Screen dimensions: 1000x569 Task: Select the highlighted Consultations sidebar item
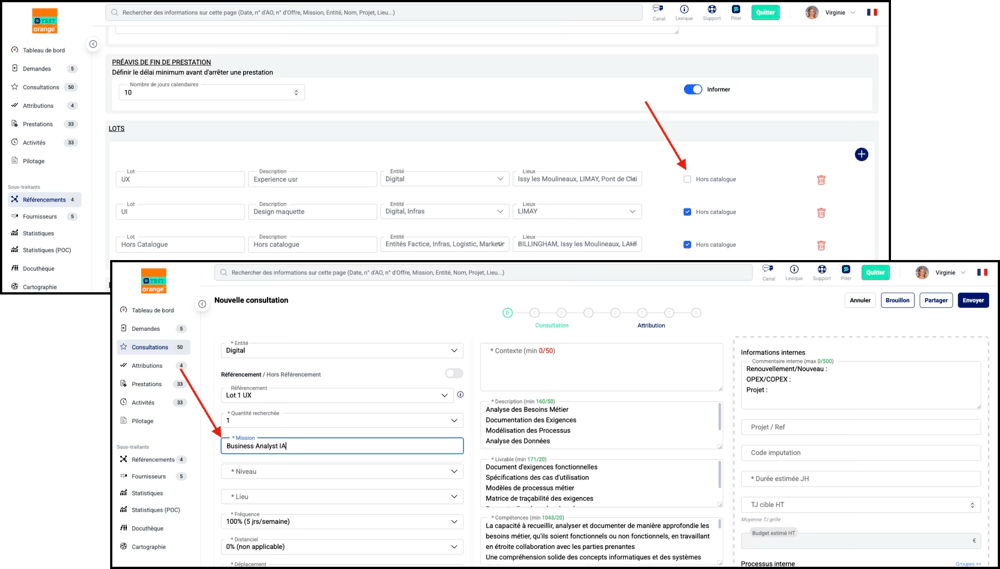tap(150, 347)
